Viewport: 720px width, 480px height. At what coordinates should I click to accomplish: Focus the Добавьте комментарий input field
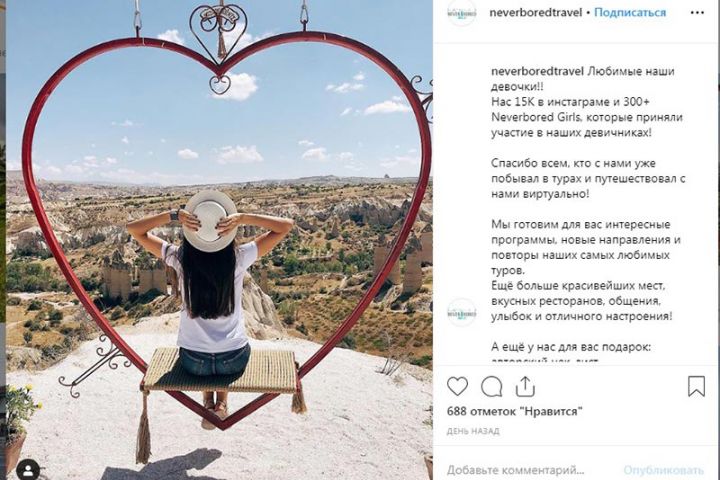(516, 470)
